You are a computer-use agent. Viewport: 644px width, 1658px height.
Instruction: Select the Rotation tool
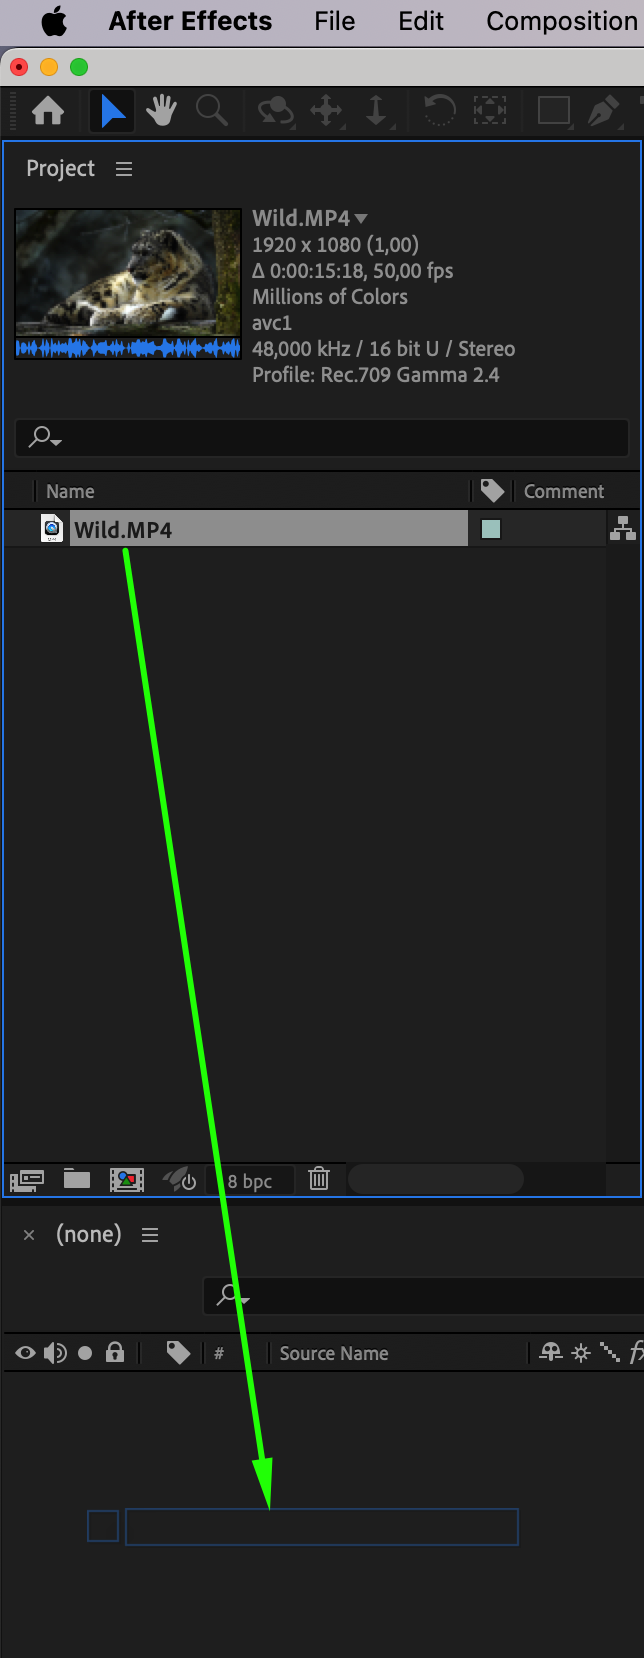[x=439, y=110]
